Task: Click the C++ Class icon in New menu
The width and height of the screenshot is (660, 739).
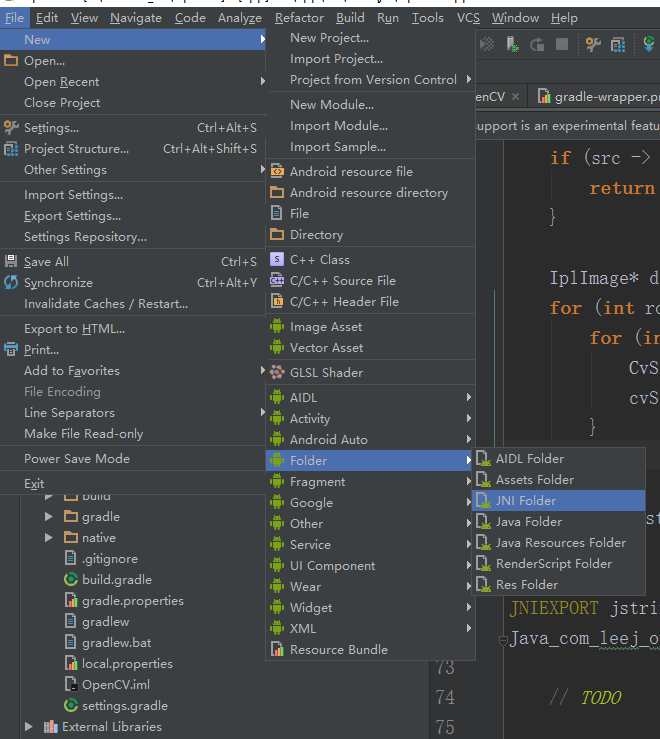Action: pyautogui.click(x=277, y=260)
